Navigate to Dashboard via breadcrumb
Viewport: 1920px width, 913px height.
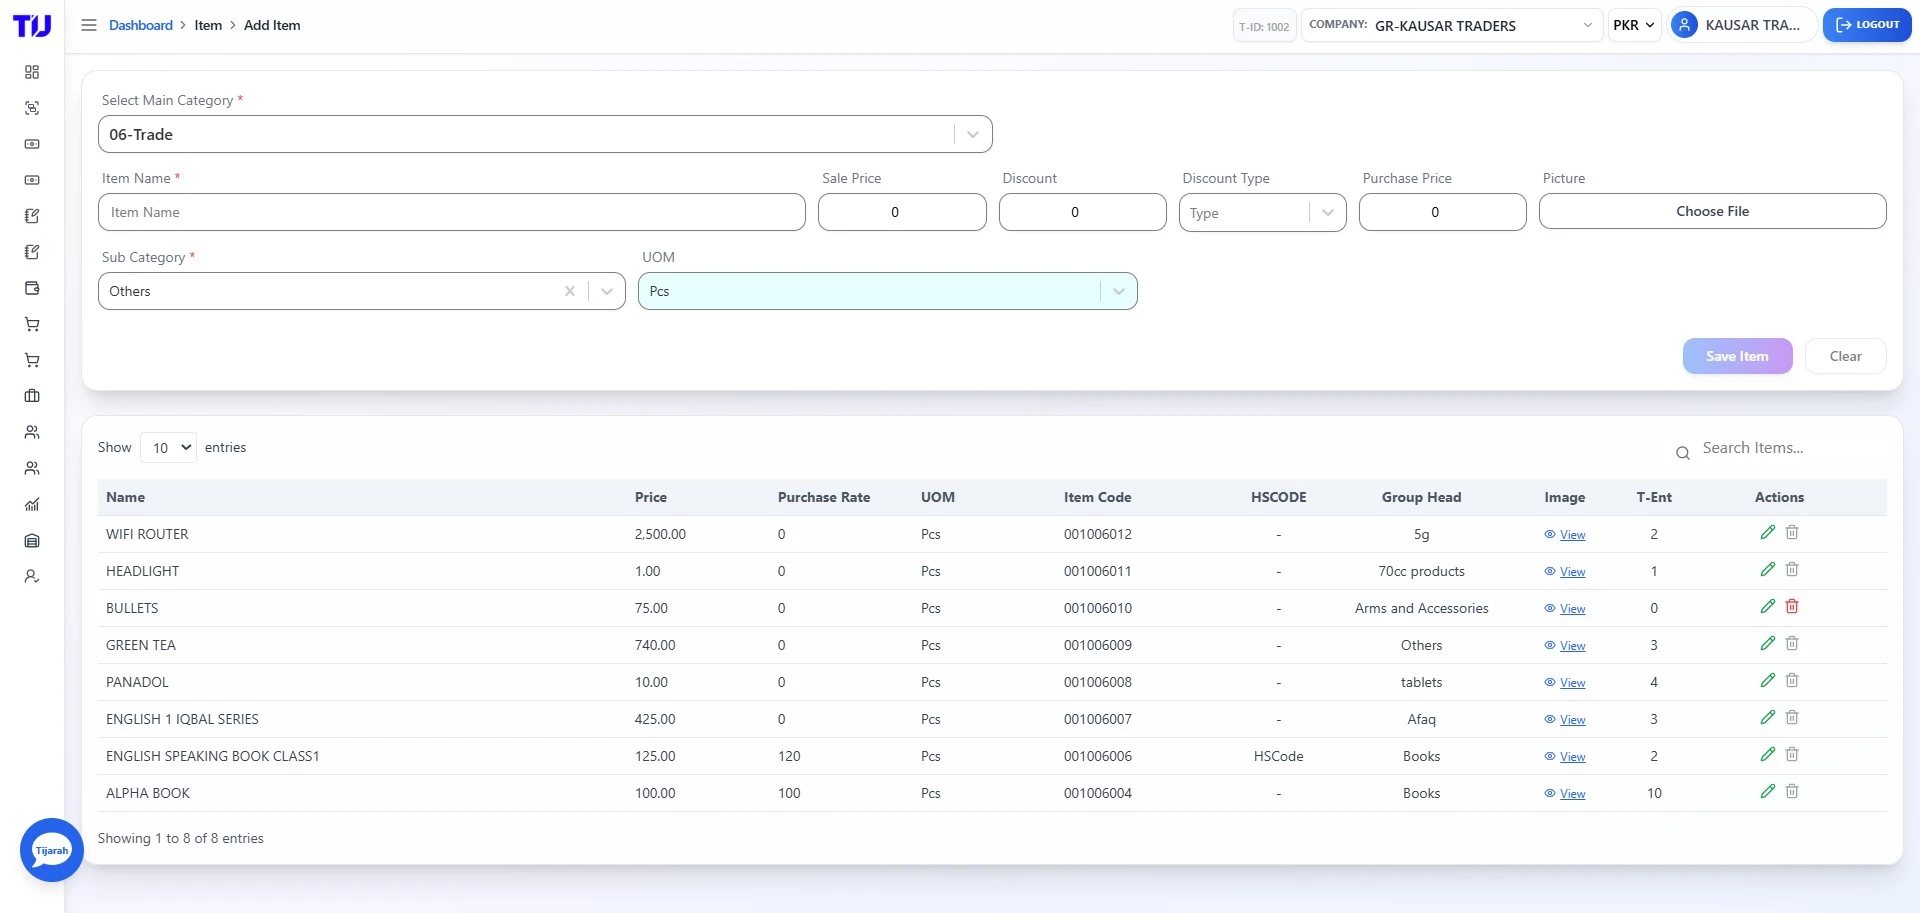pos(140,25)
